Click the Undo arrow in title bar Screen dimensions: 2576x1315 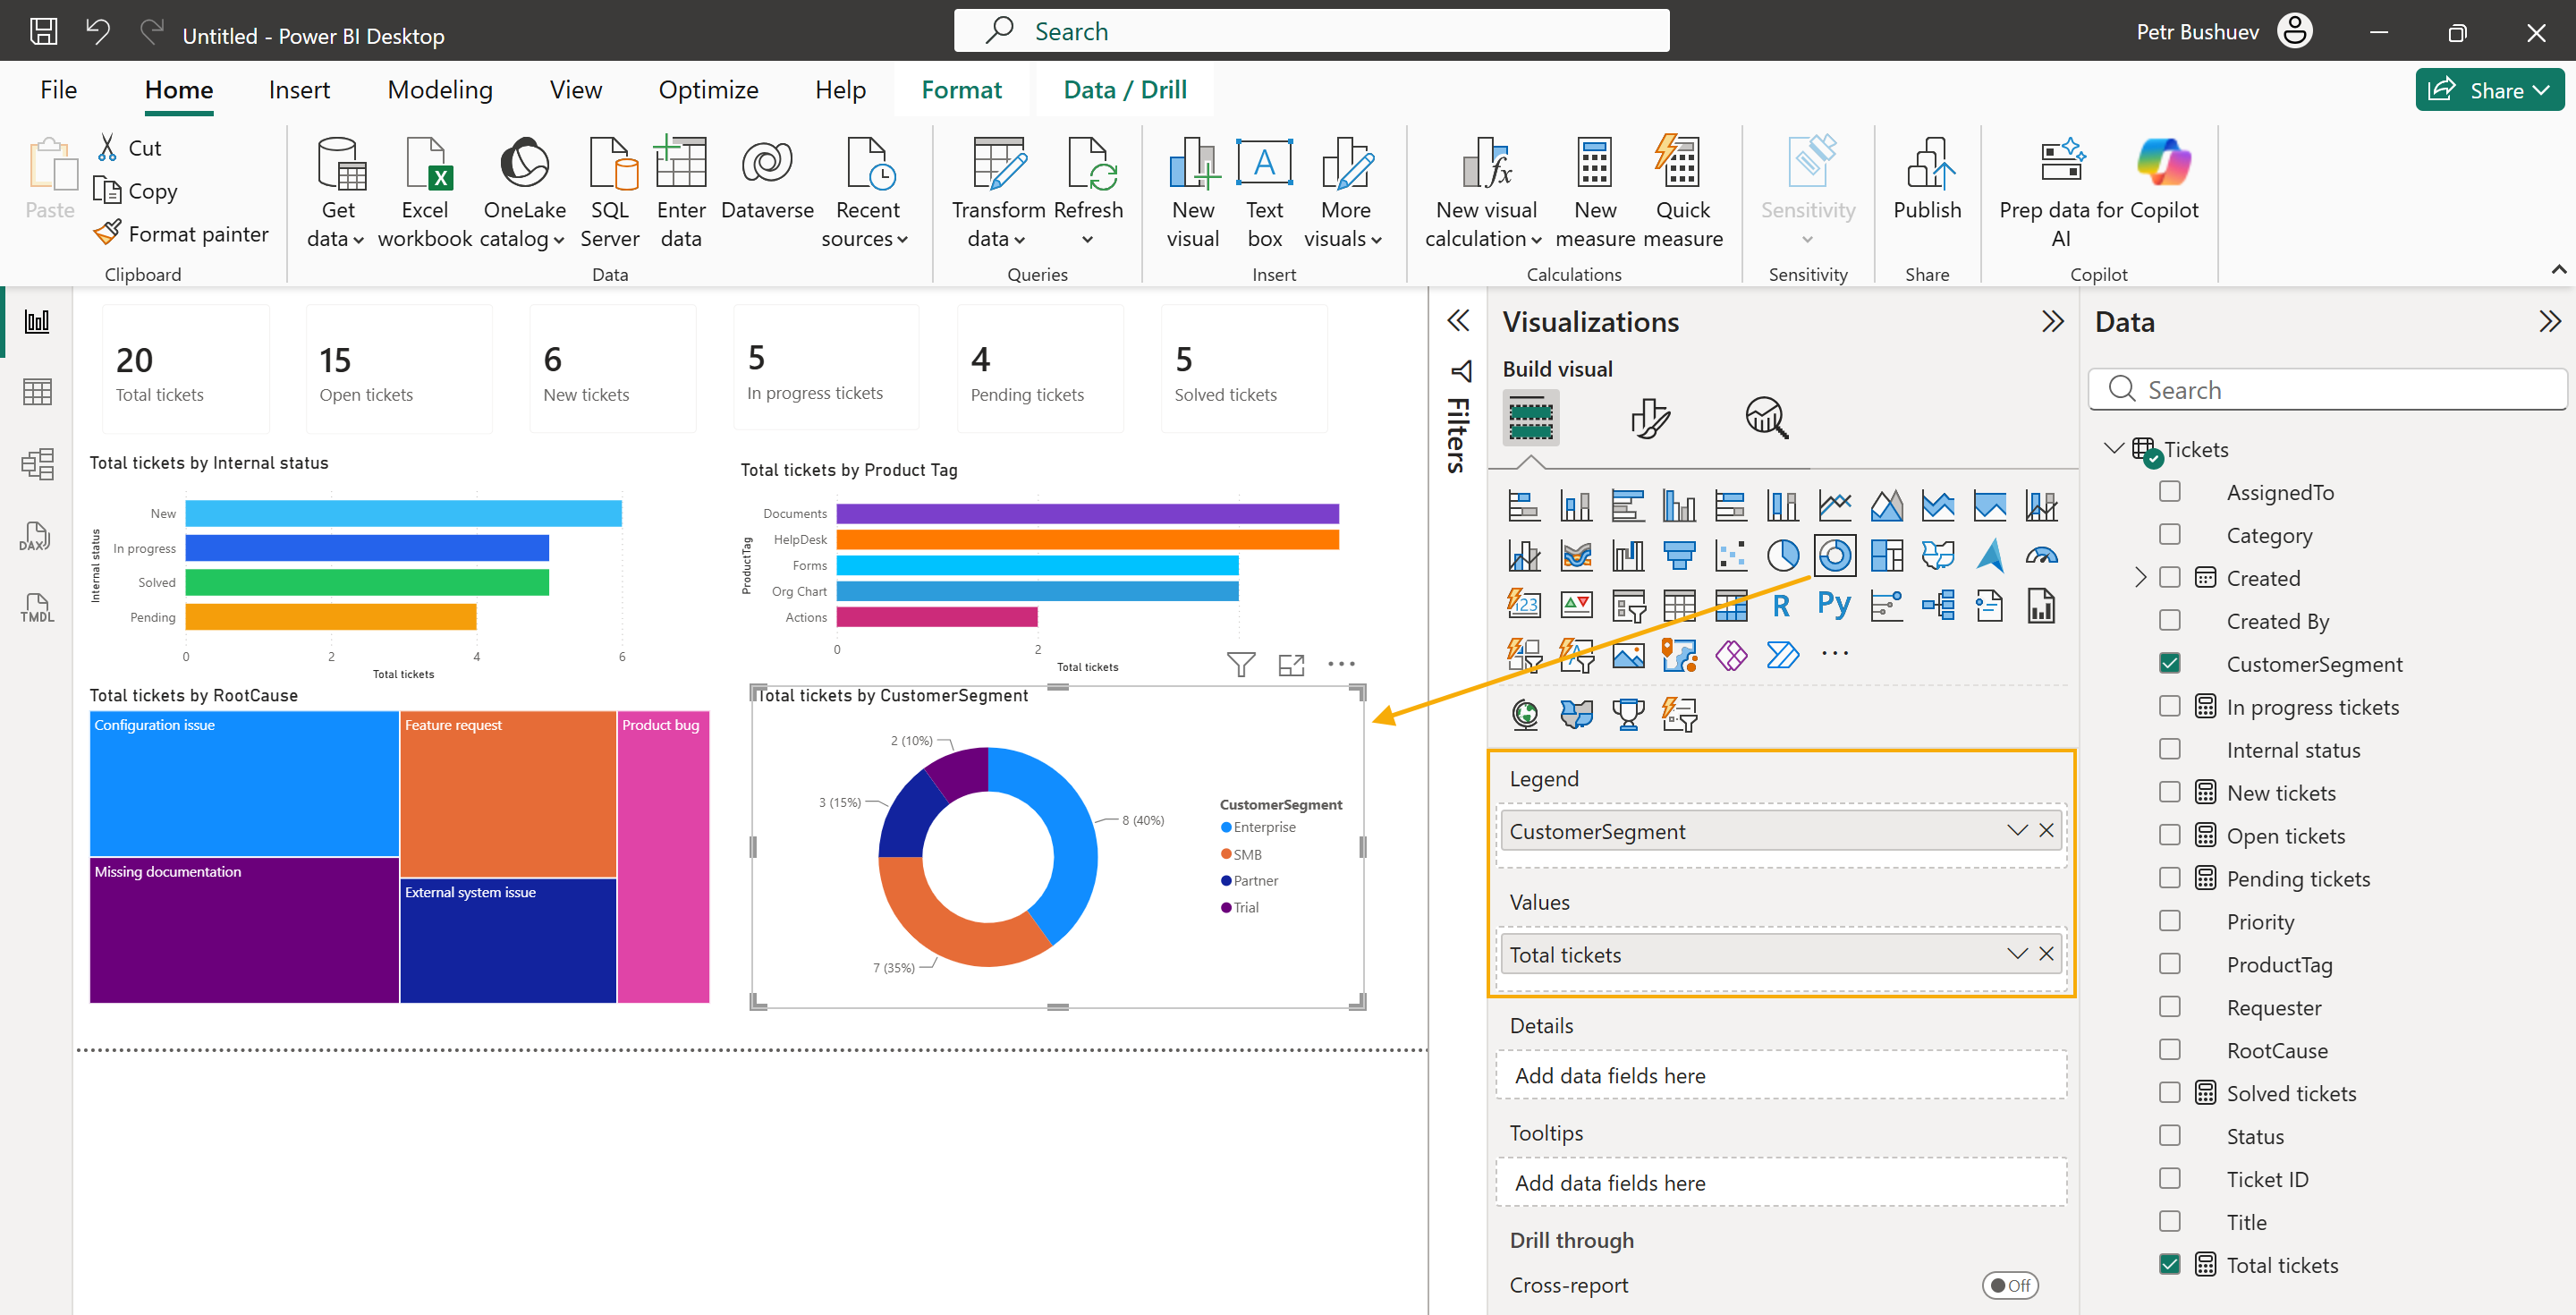(x=97, y=32)
